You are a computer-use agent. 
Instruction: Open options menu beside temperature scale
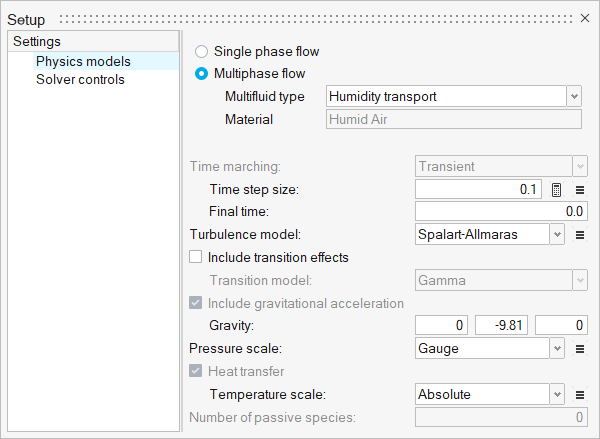[x=579, y=395]
